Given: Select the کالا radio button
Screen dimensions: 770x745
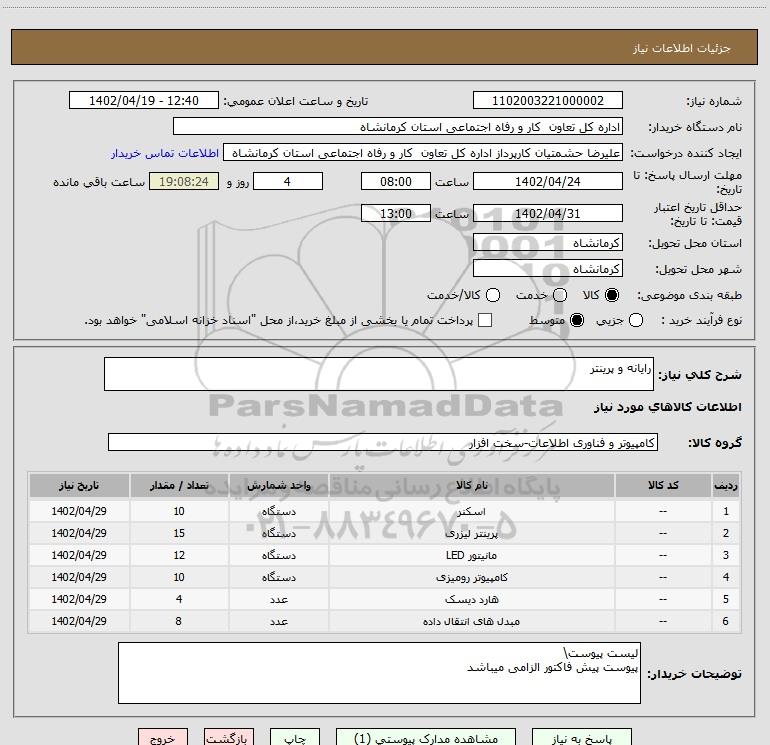Looking at the screenshot, I should coord(612,295).
